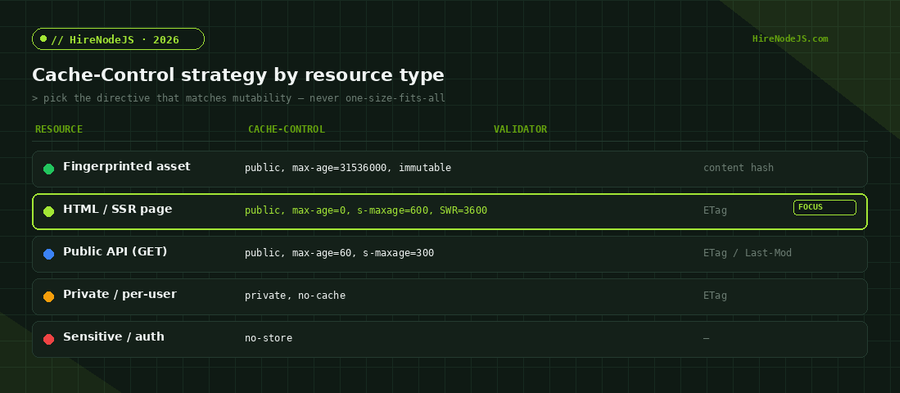Viewport: 900px width, 393px height.
Task: Click the Private / per-user label
Action: [120, 294]
